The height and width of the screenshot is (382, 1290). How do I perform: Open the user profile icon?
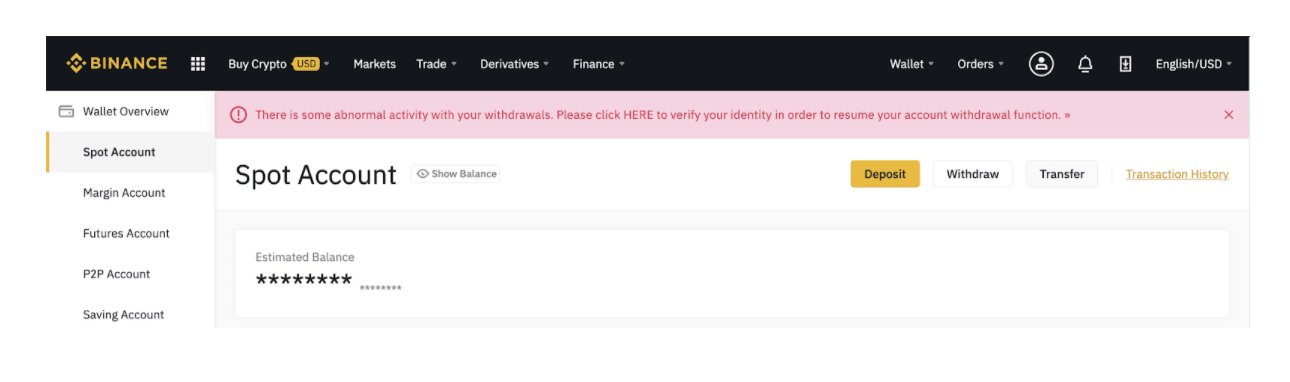[x=1041, y=64]
